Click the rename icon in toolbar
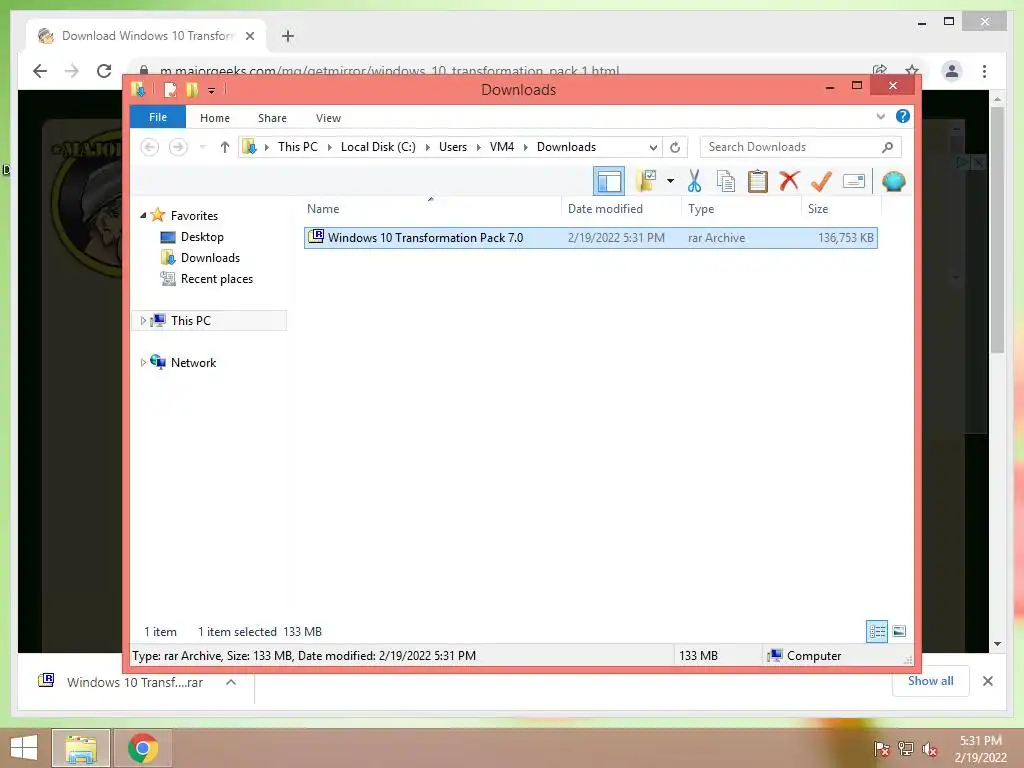The image size is (1024, 768). [x=854, y=181]
